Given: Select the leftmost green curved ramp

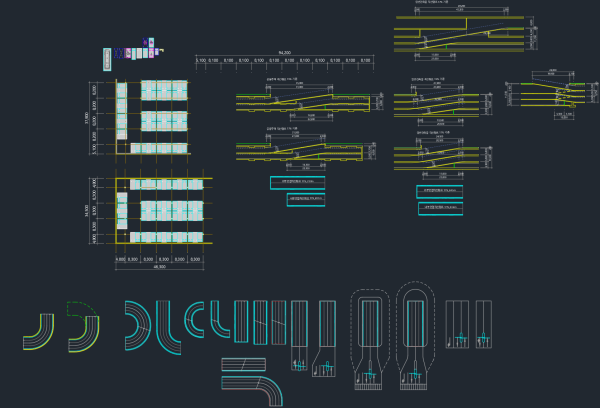Looking at the screenshot, I should [41, 330].
